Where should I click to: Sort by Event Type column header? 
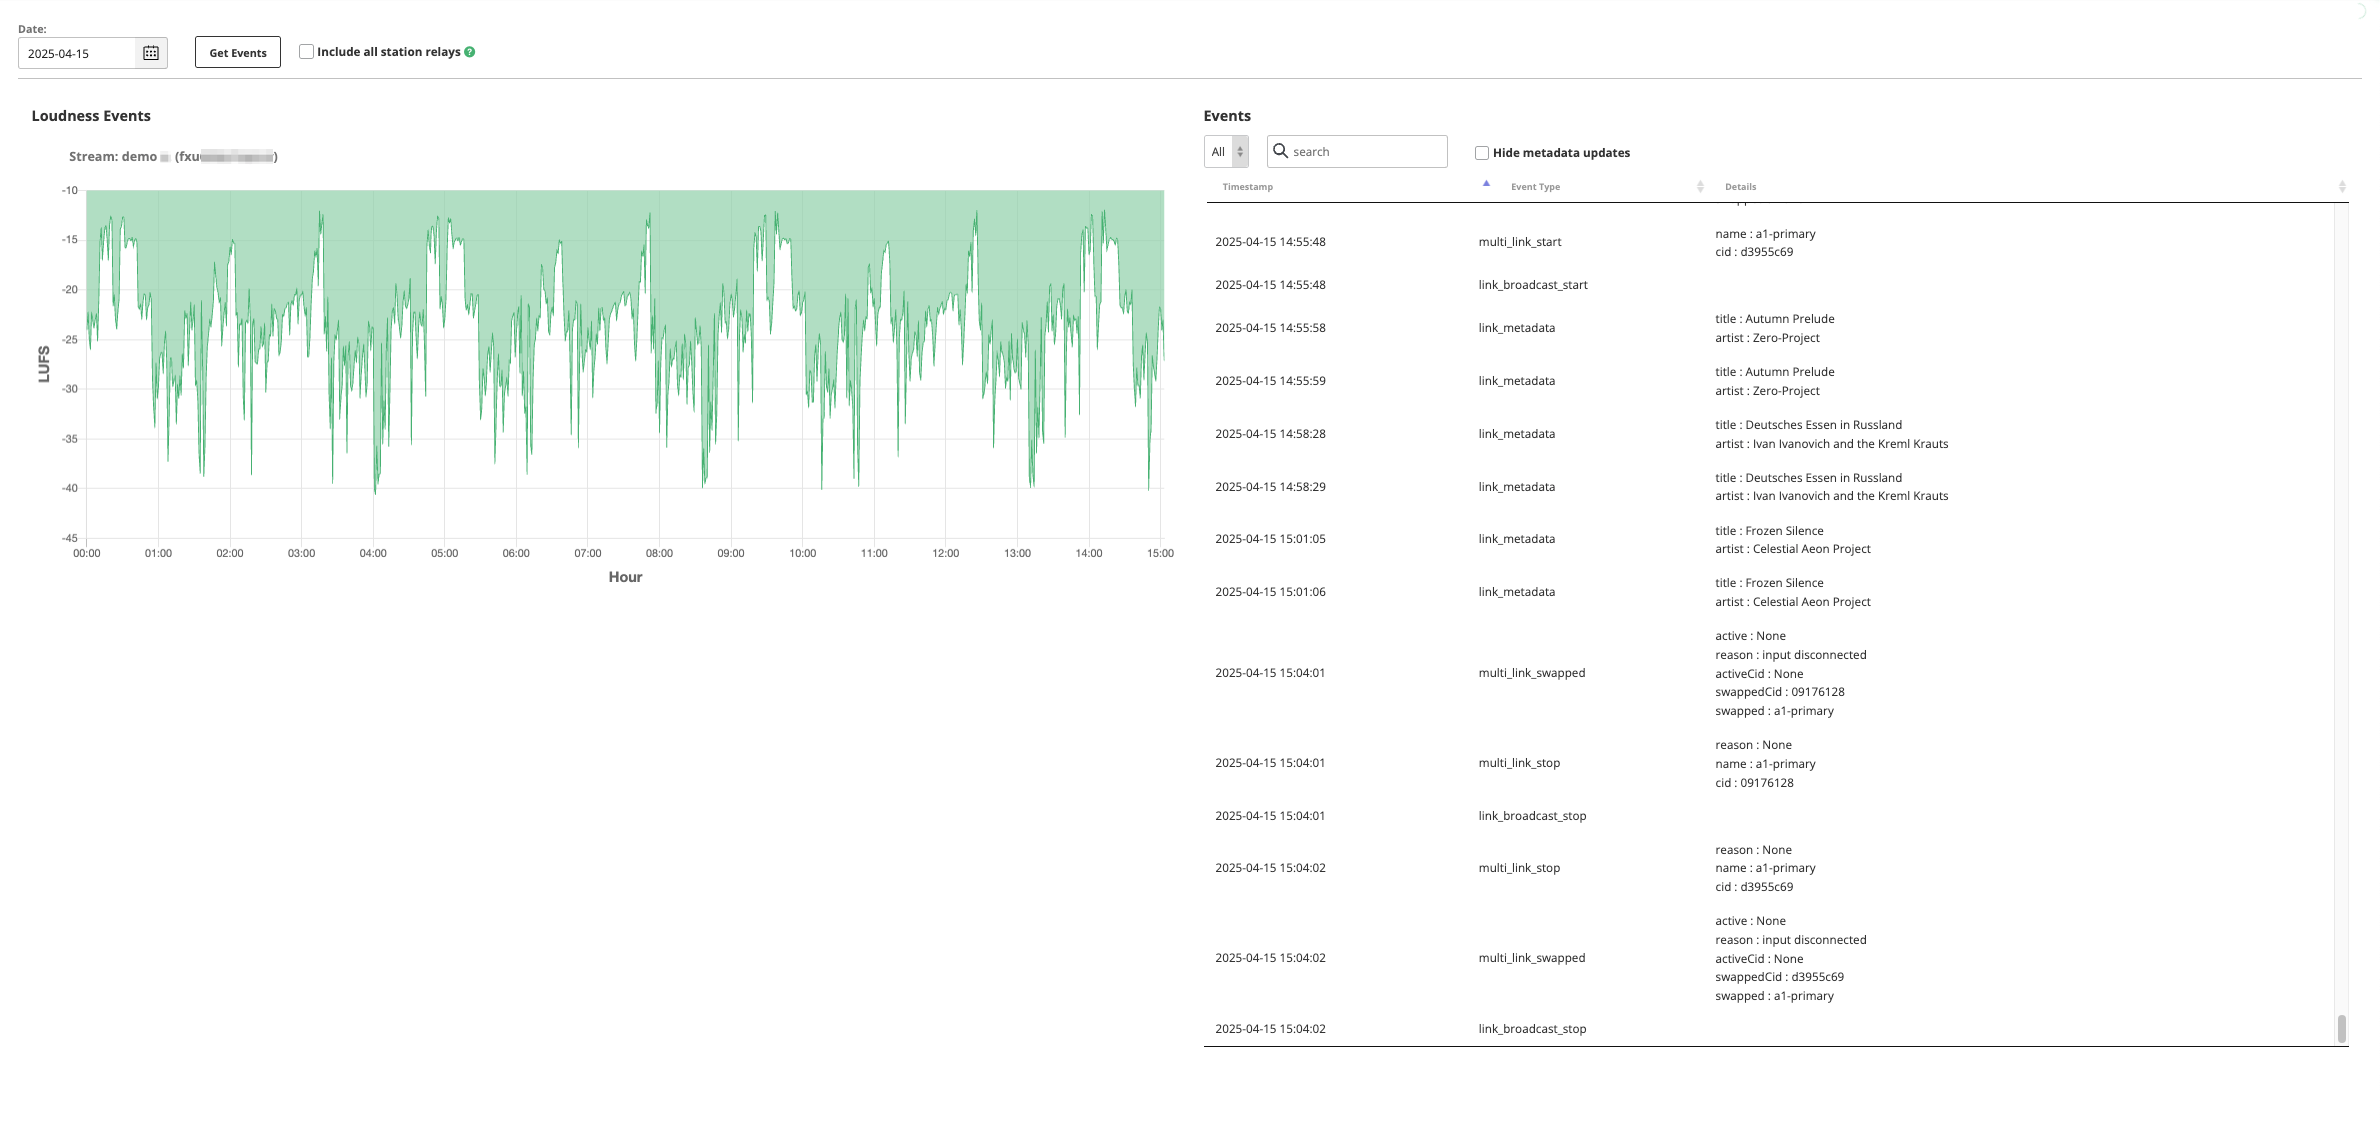[1535, 187]
